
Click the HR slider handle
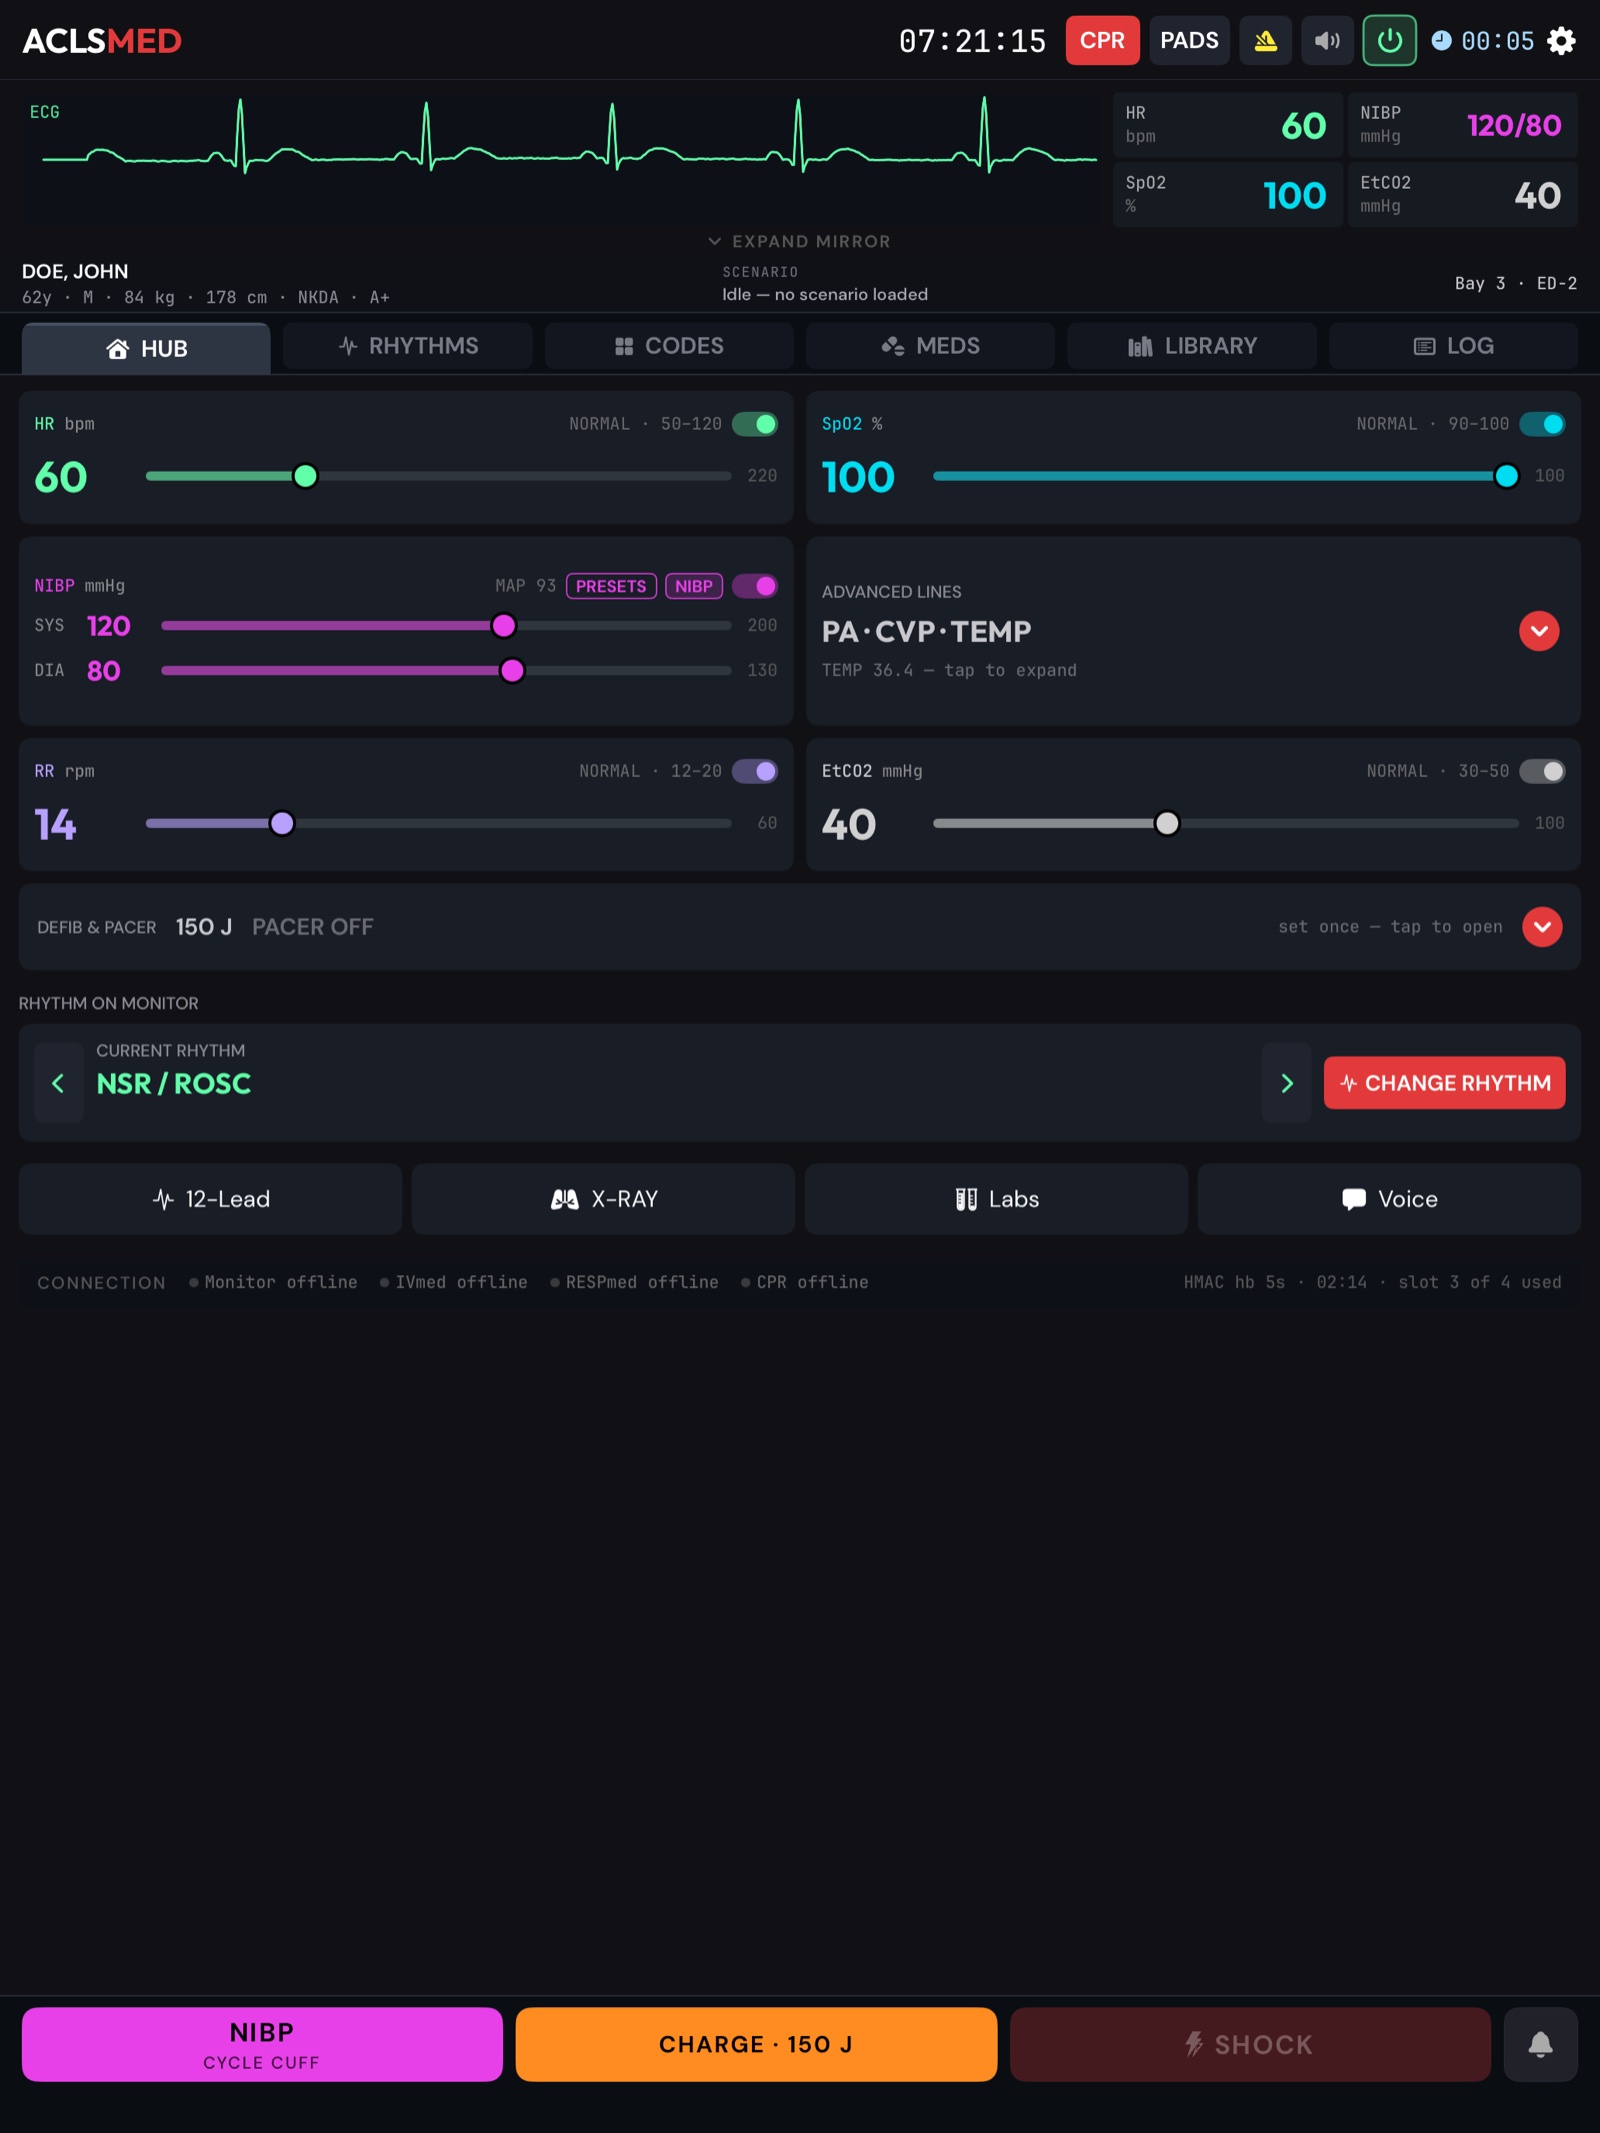point(306,476)
